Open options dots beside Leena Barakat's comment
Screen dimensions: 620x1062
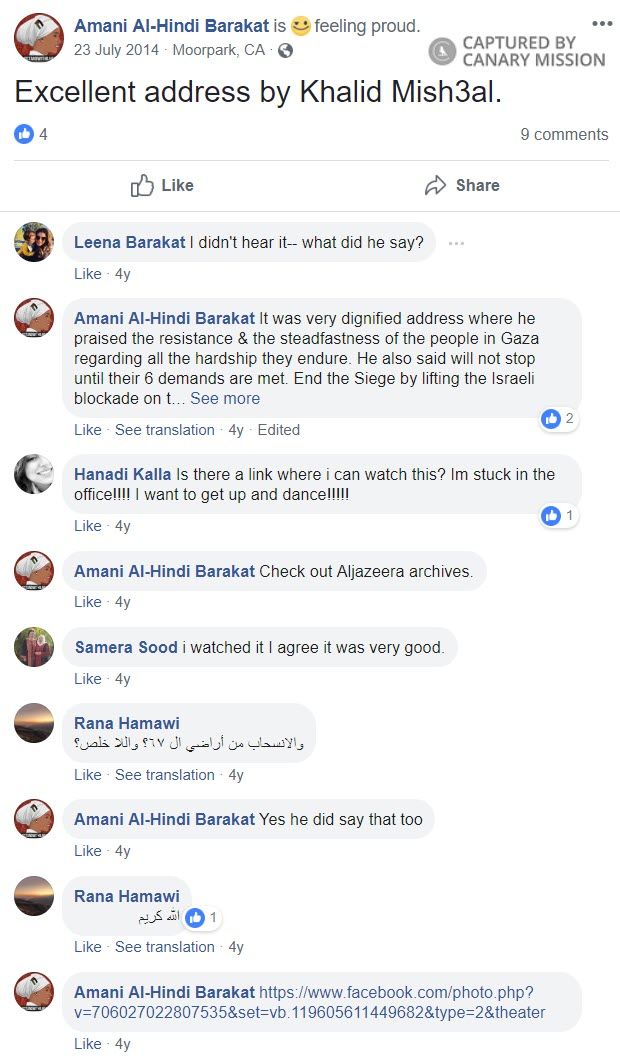tap(456, 243)
